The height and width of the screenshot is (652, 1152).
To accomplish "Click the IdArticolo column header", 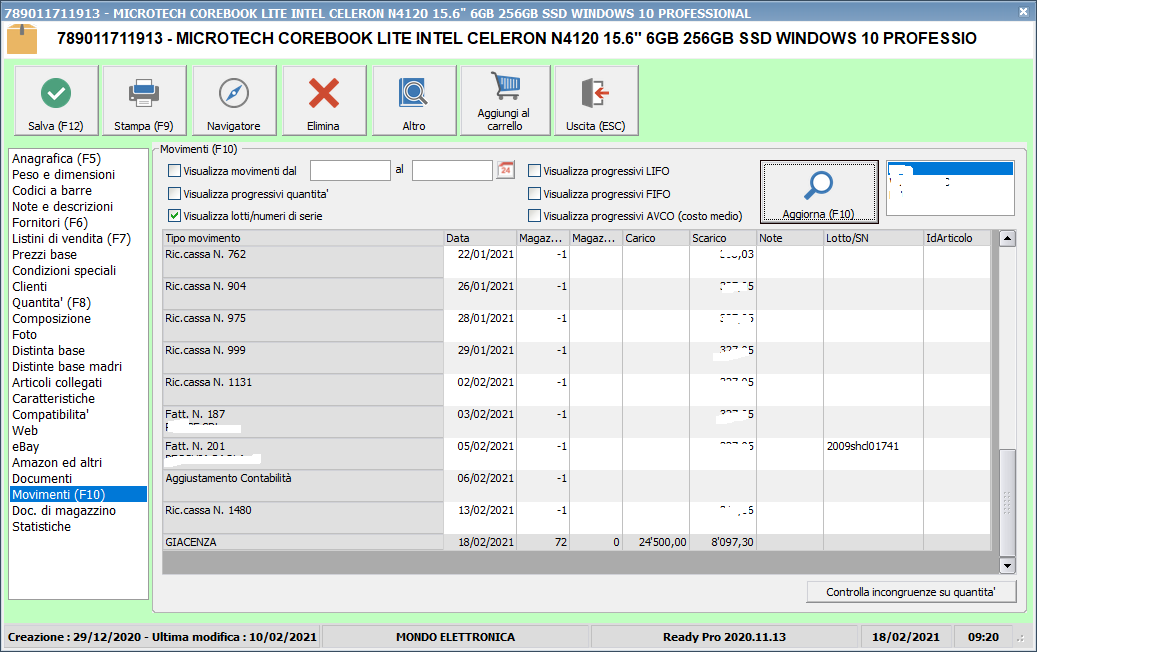I will [x=957, y=238].
